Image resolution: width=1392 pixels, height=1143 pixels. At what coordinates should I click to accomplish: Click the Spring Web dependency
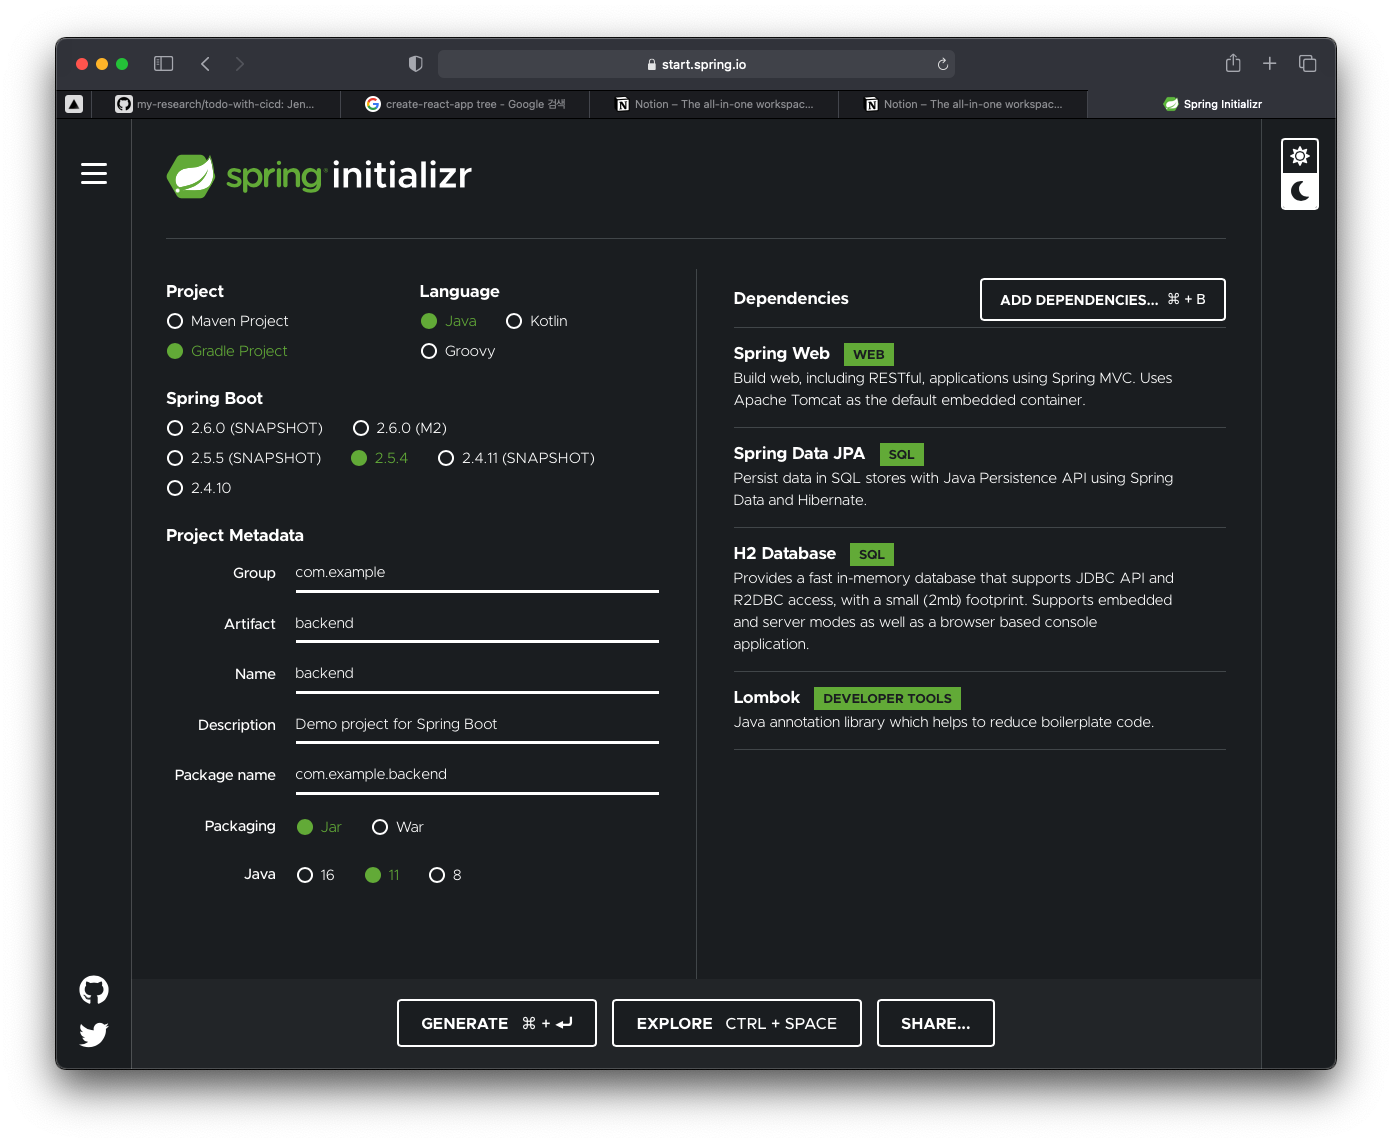coord(979,377)
